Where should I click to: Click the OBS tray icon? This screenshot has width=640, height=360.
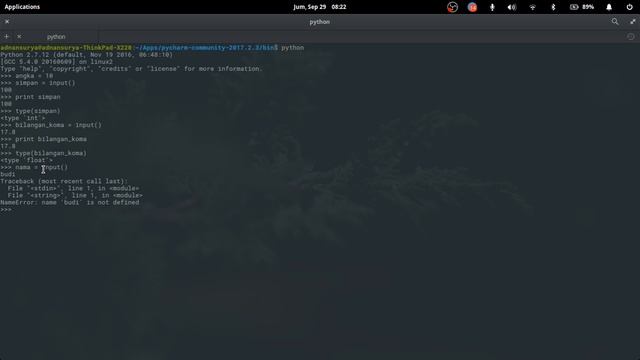tap(452, 7)
